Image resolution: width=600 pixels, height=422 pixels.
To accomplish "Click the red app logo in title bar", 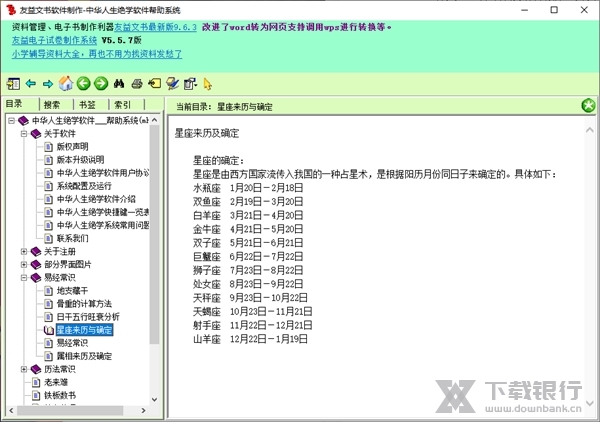I will (x=11, y=10).
